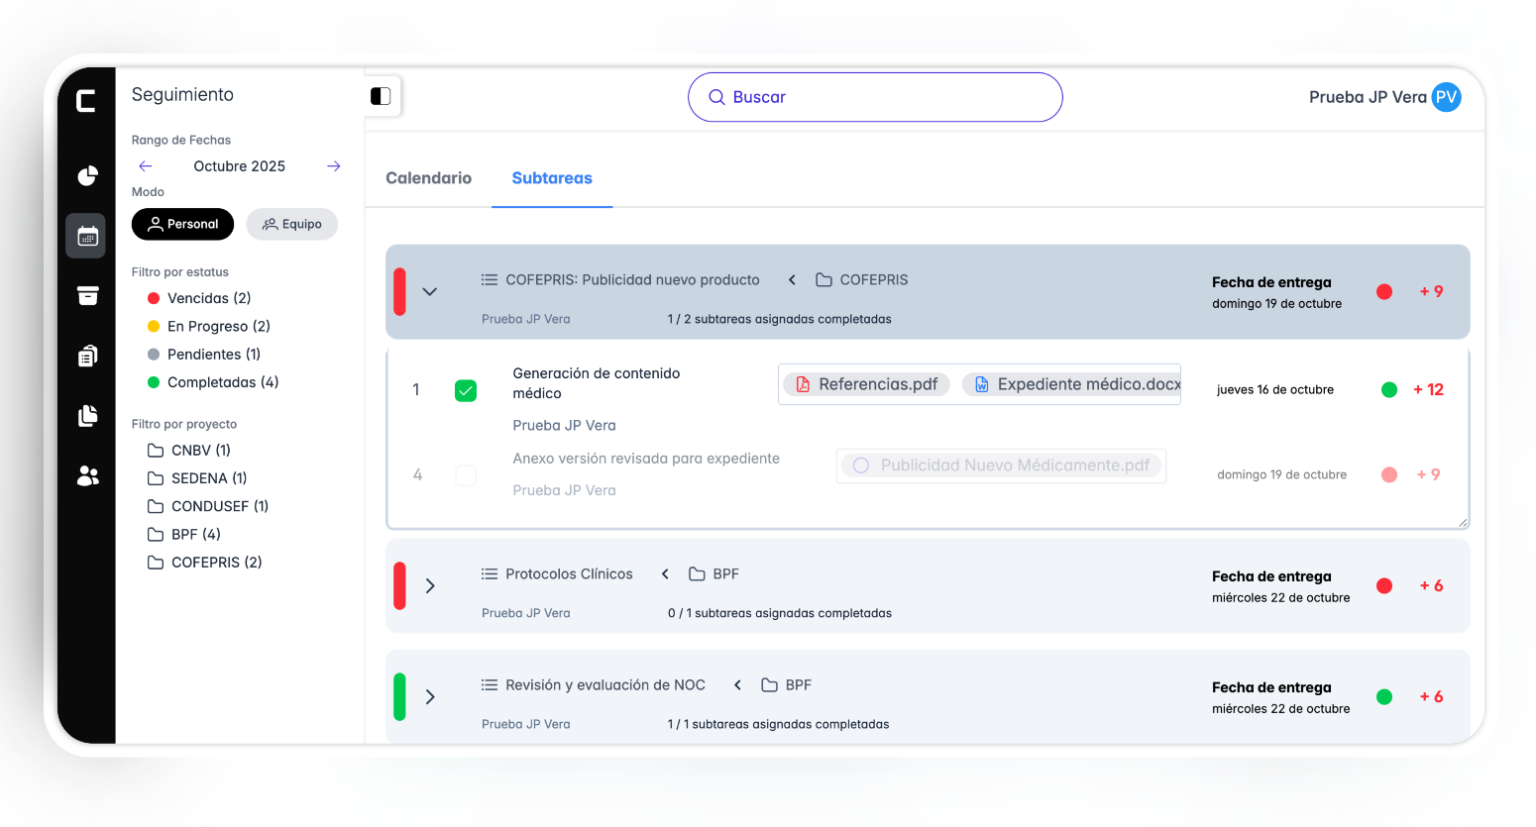Expand the Revisión y evaluación de NOC task

click(430, 697)
